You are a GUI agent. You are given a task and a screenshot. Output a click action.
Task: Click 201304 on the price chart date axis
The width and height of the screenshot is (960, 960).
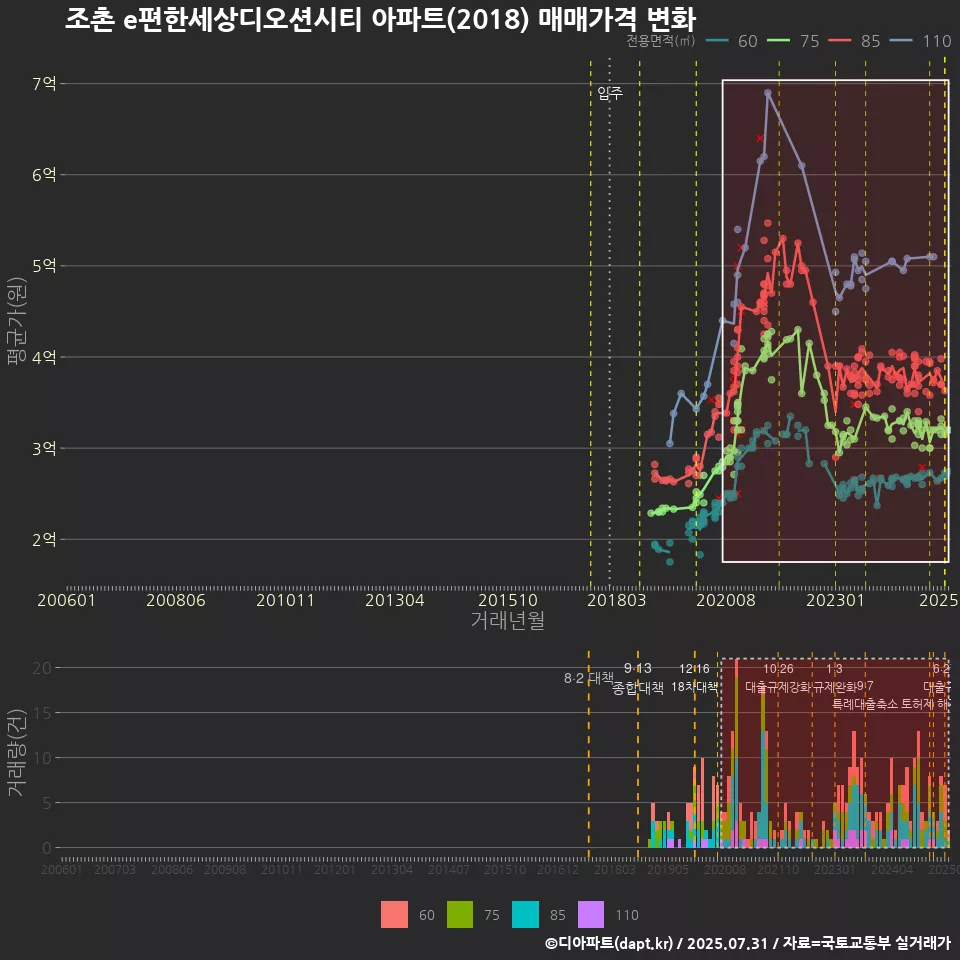point(395,600)
